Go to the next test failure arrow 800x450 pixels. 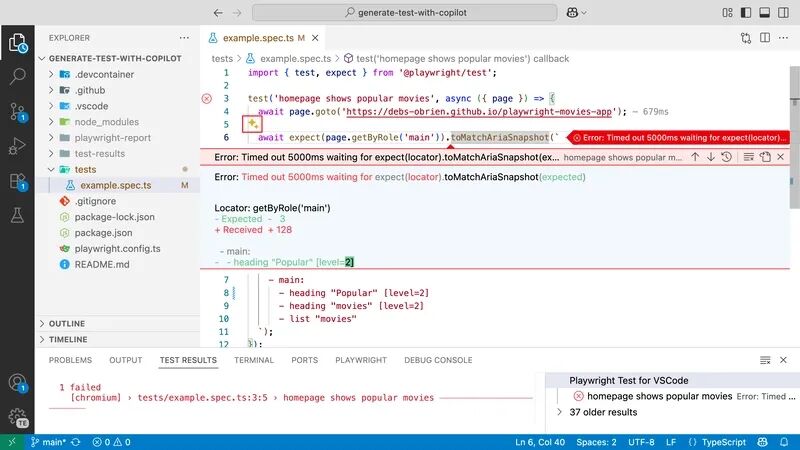[711, 157]
